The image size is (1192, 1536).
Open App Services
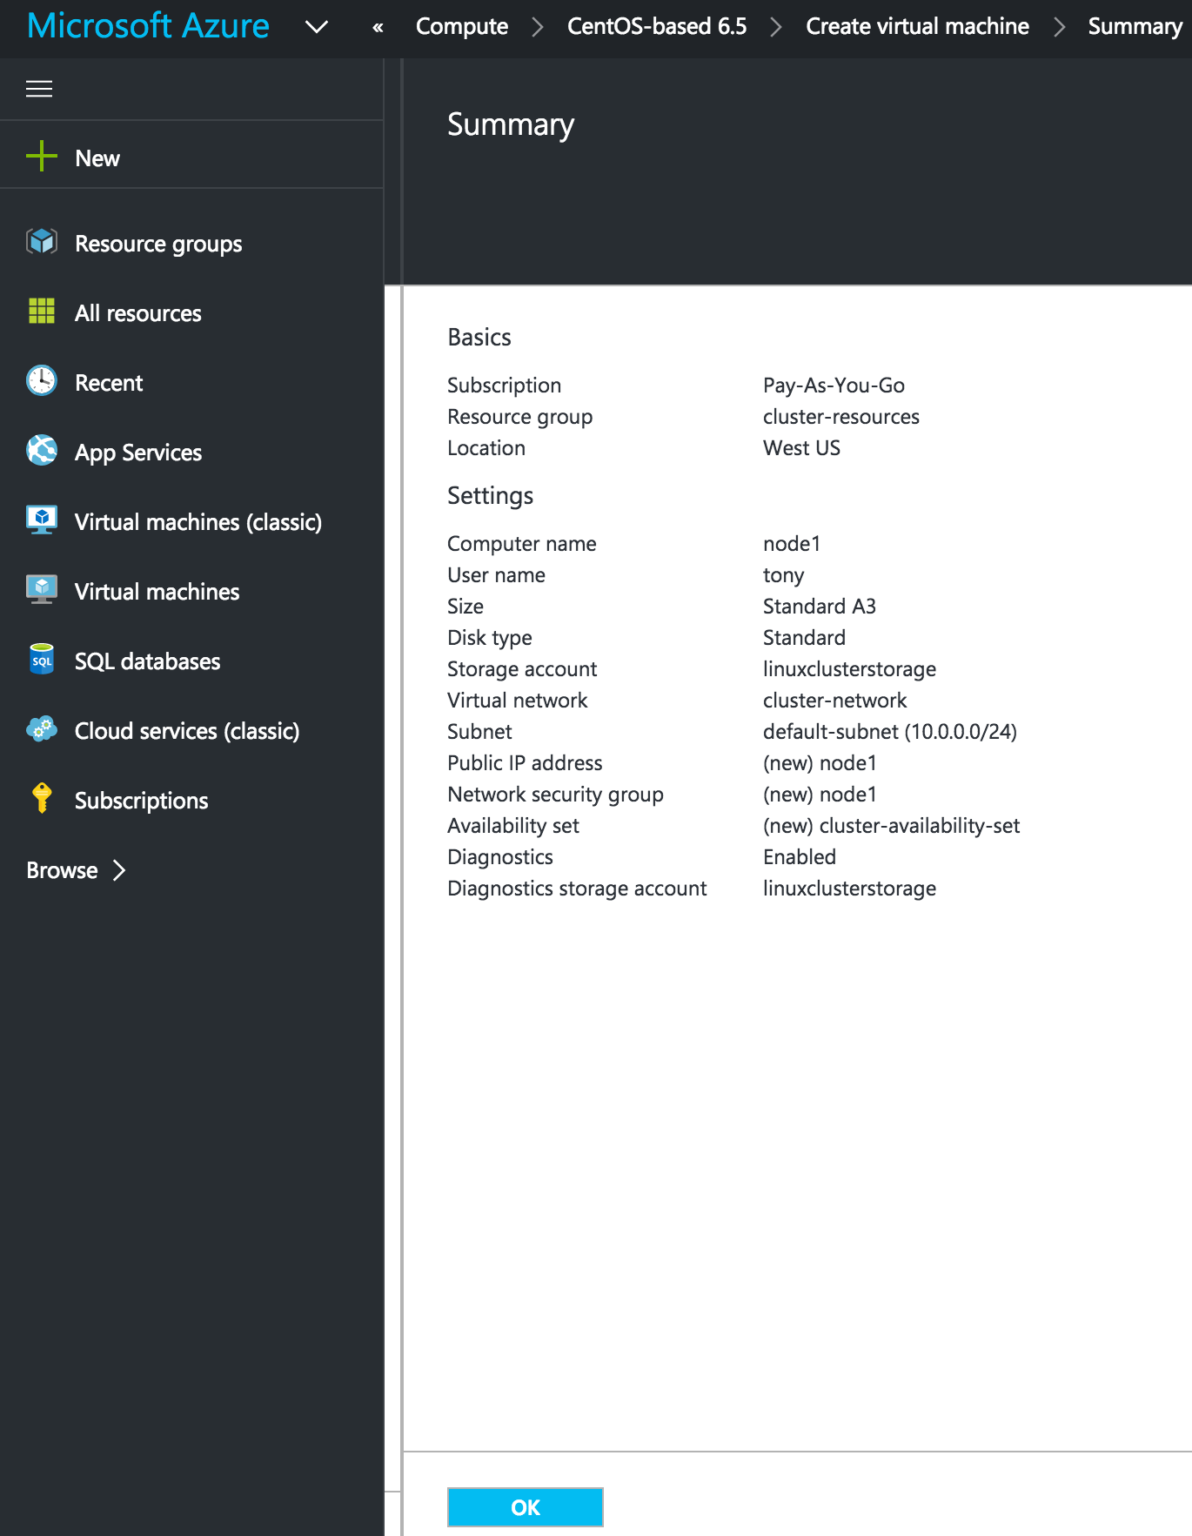point(138,452)
